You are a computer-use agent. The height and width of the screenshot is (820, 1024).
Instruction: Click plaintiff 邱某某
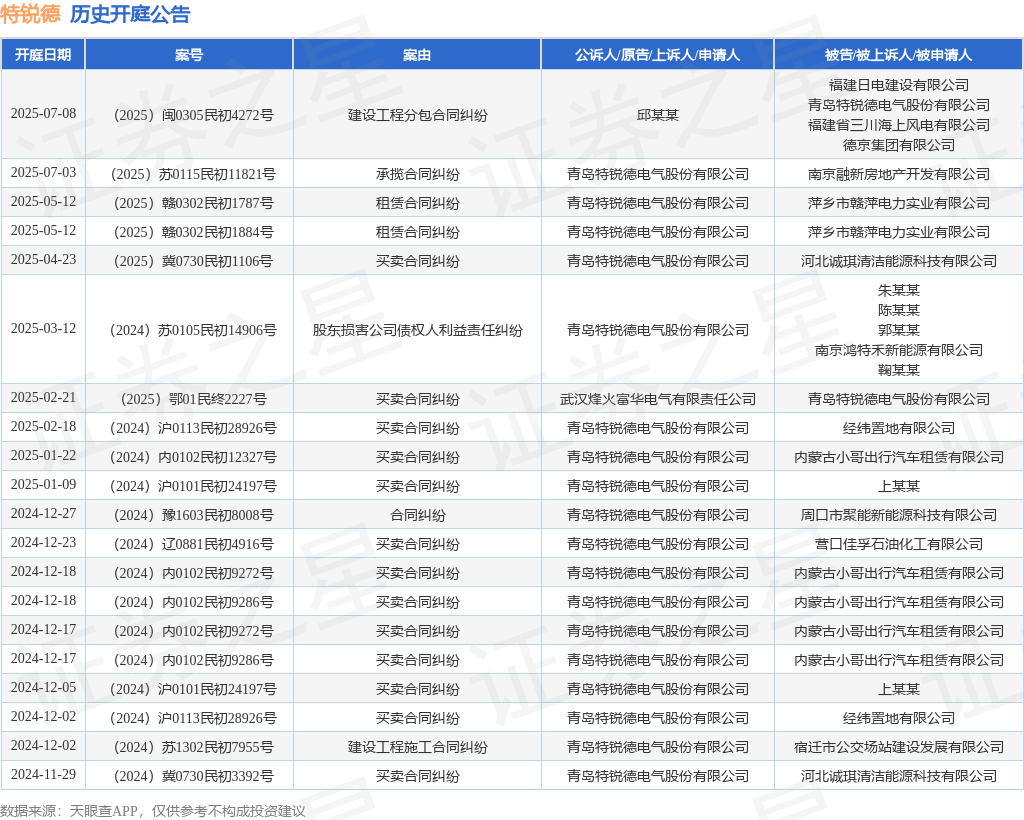(658, 116)
